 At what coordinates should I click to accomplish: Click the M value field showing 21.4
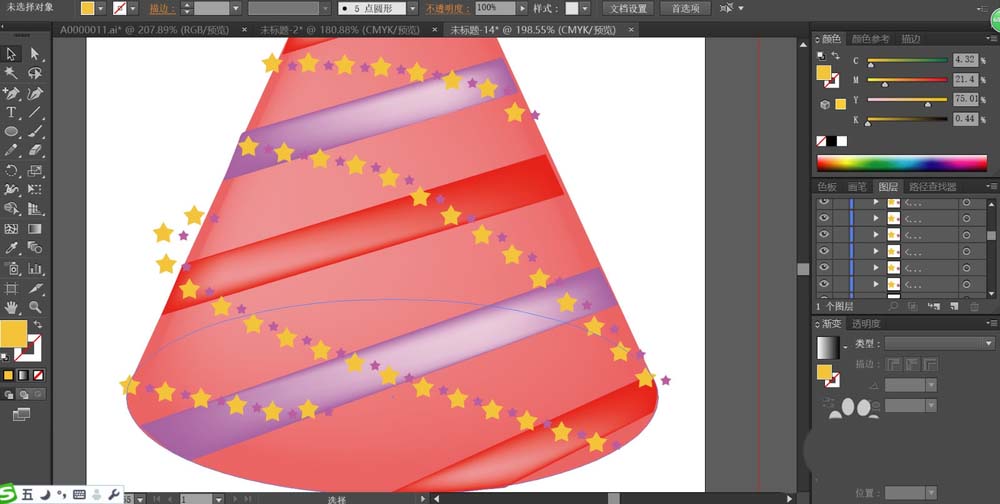click(966, 80)
